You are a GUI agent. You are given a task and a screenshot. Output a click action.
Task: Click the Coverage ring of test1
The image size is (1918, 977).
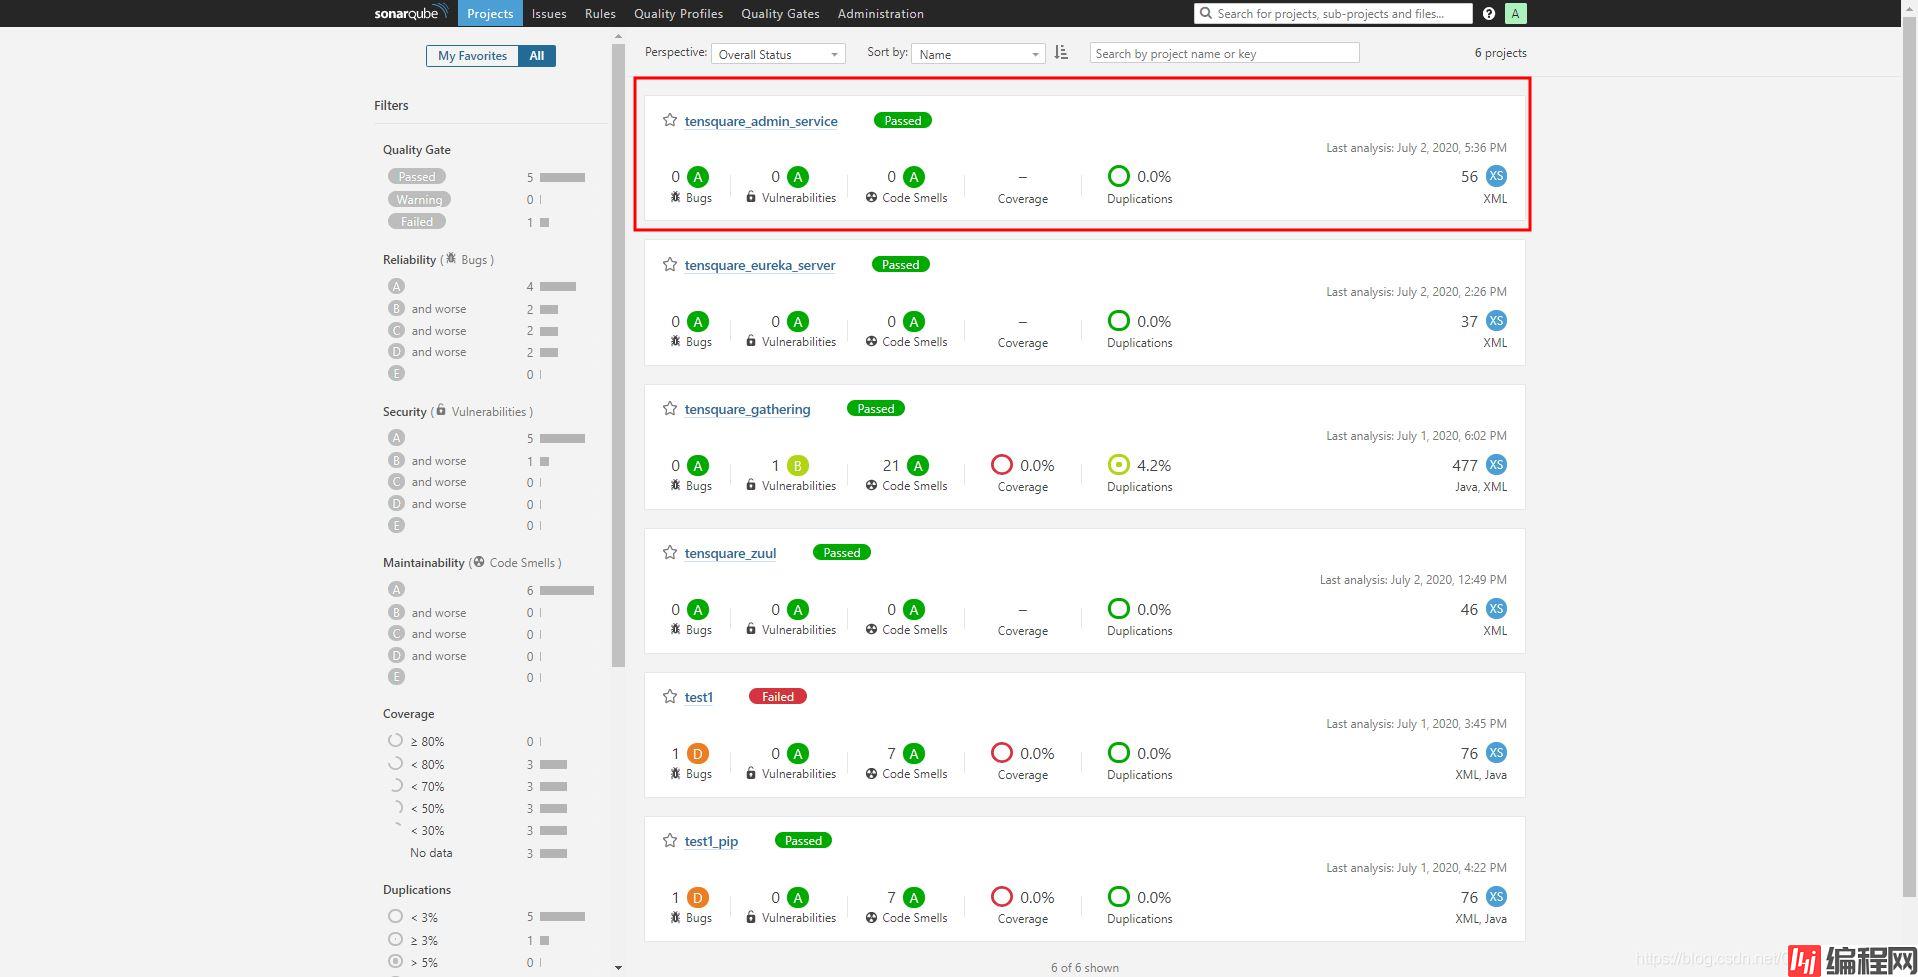click(1001, 752)
